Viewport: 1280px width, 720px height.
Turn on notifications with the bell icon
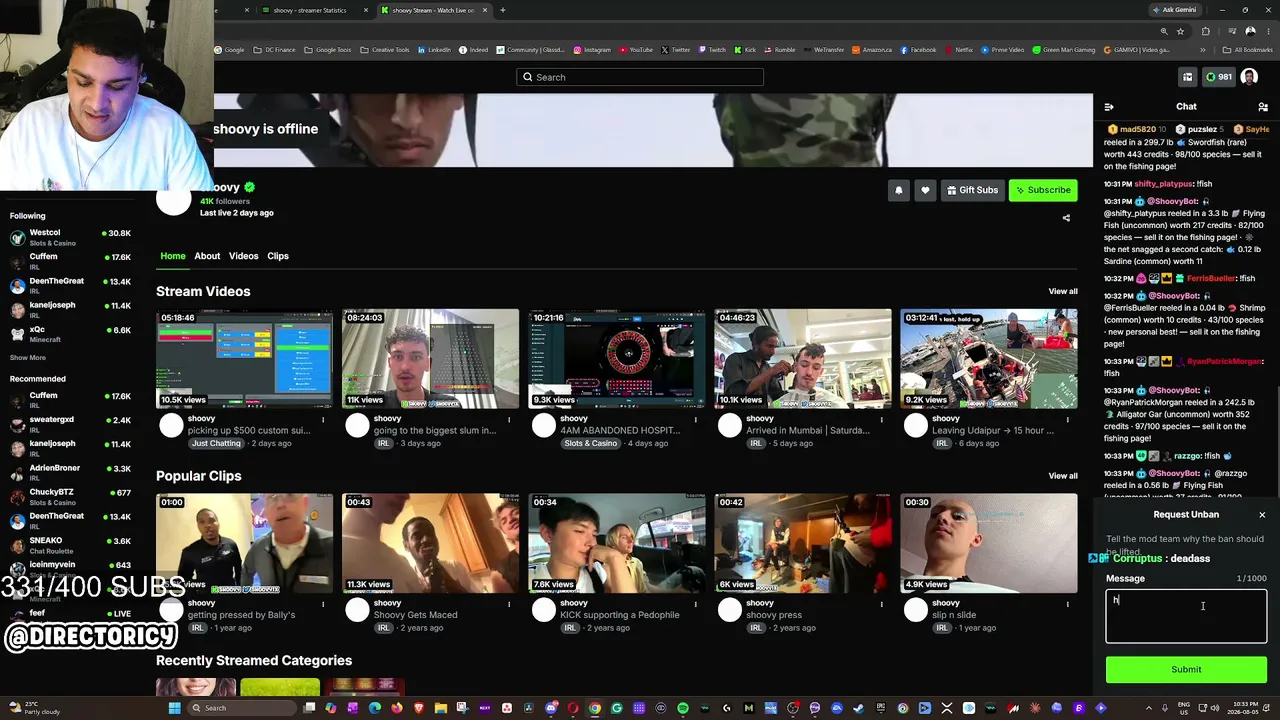pos(898,190)
